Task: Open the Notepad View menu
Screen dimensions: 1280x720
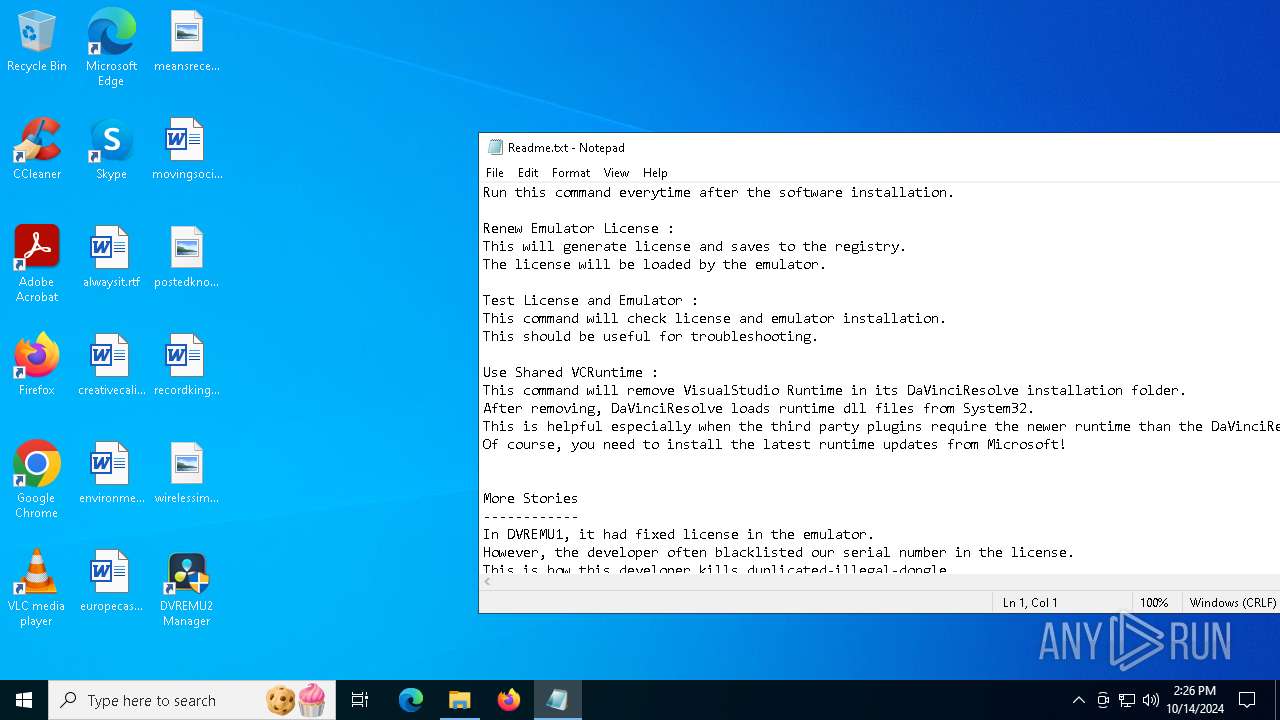Action: click(x=616, y=173)
